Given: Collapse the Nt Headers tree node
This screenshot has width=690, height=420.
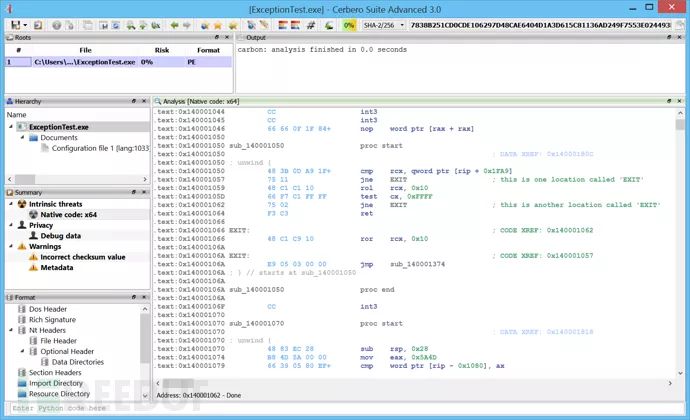Looking at the screenshot, I should coord(11,331).
